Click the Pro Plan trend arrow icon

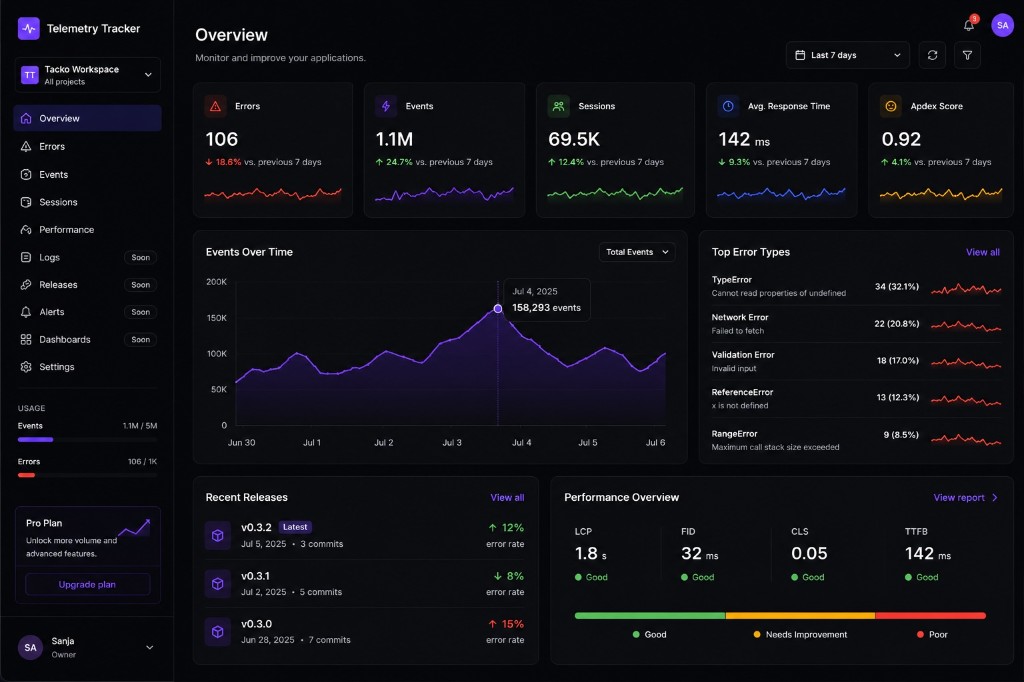coord(135,528)
